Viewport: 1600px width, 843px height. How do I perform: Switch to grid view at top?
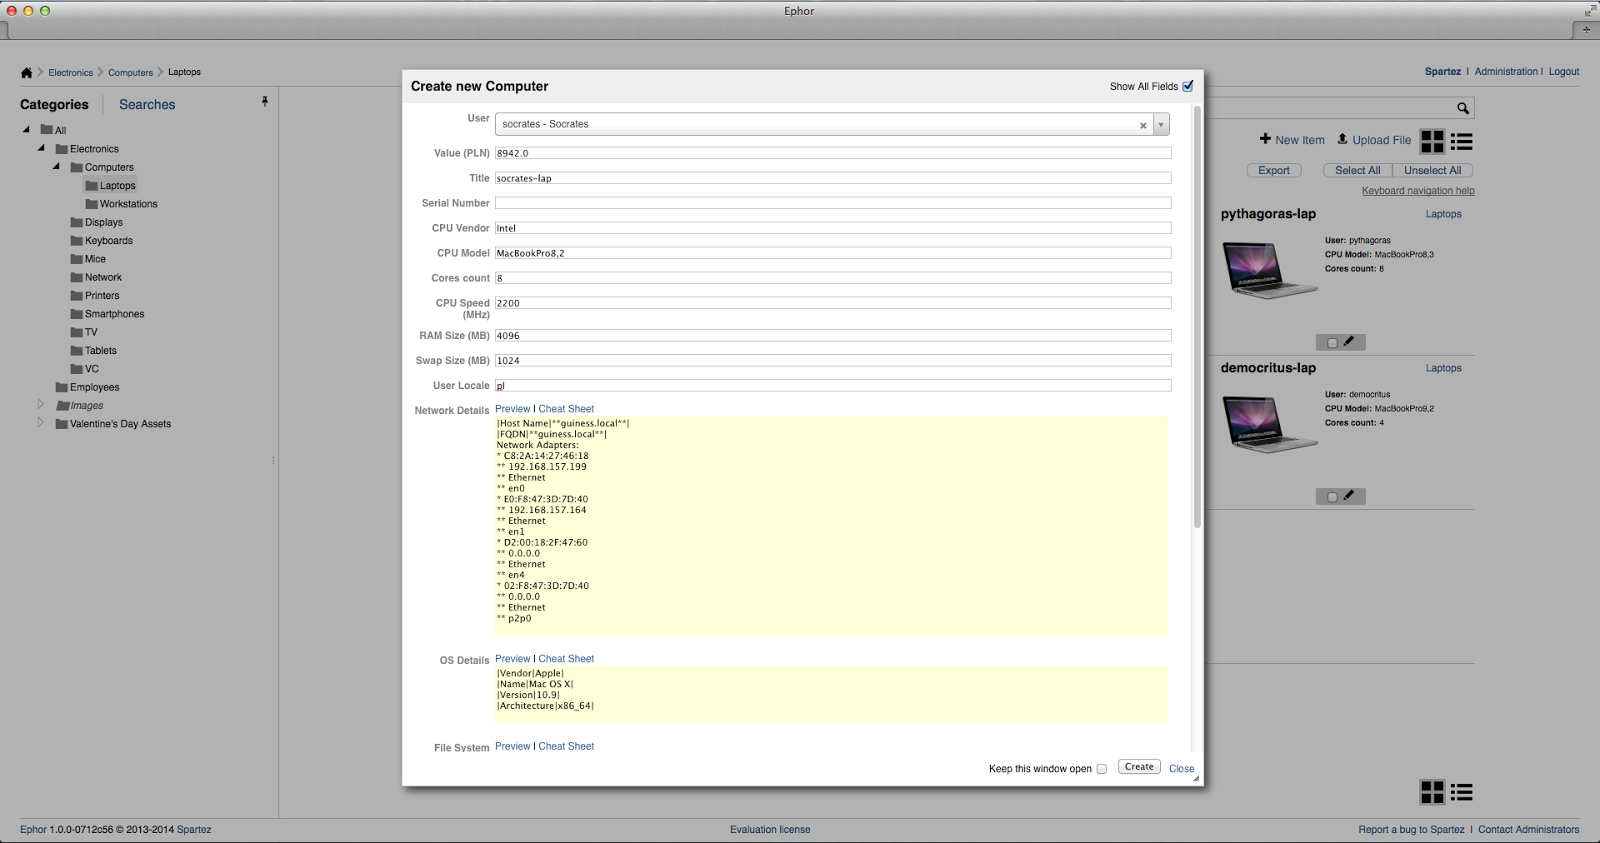click(1432, 141)
